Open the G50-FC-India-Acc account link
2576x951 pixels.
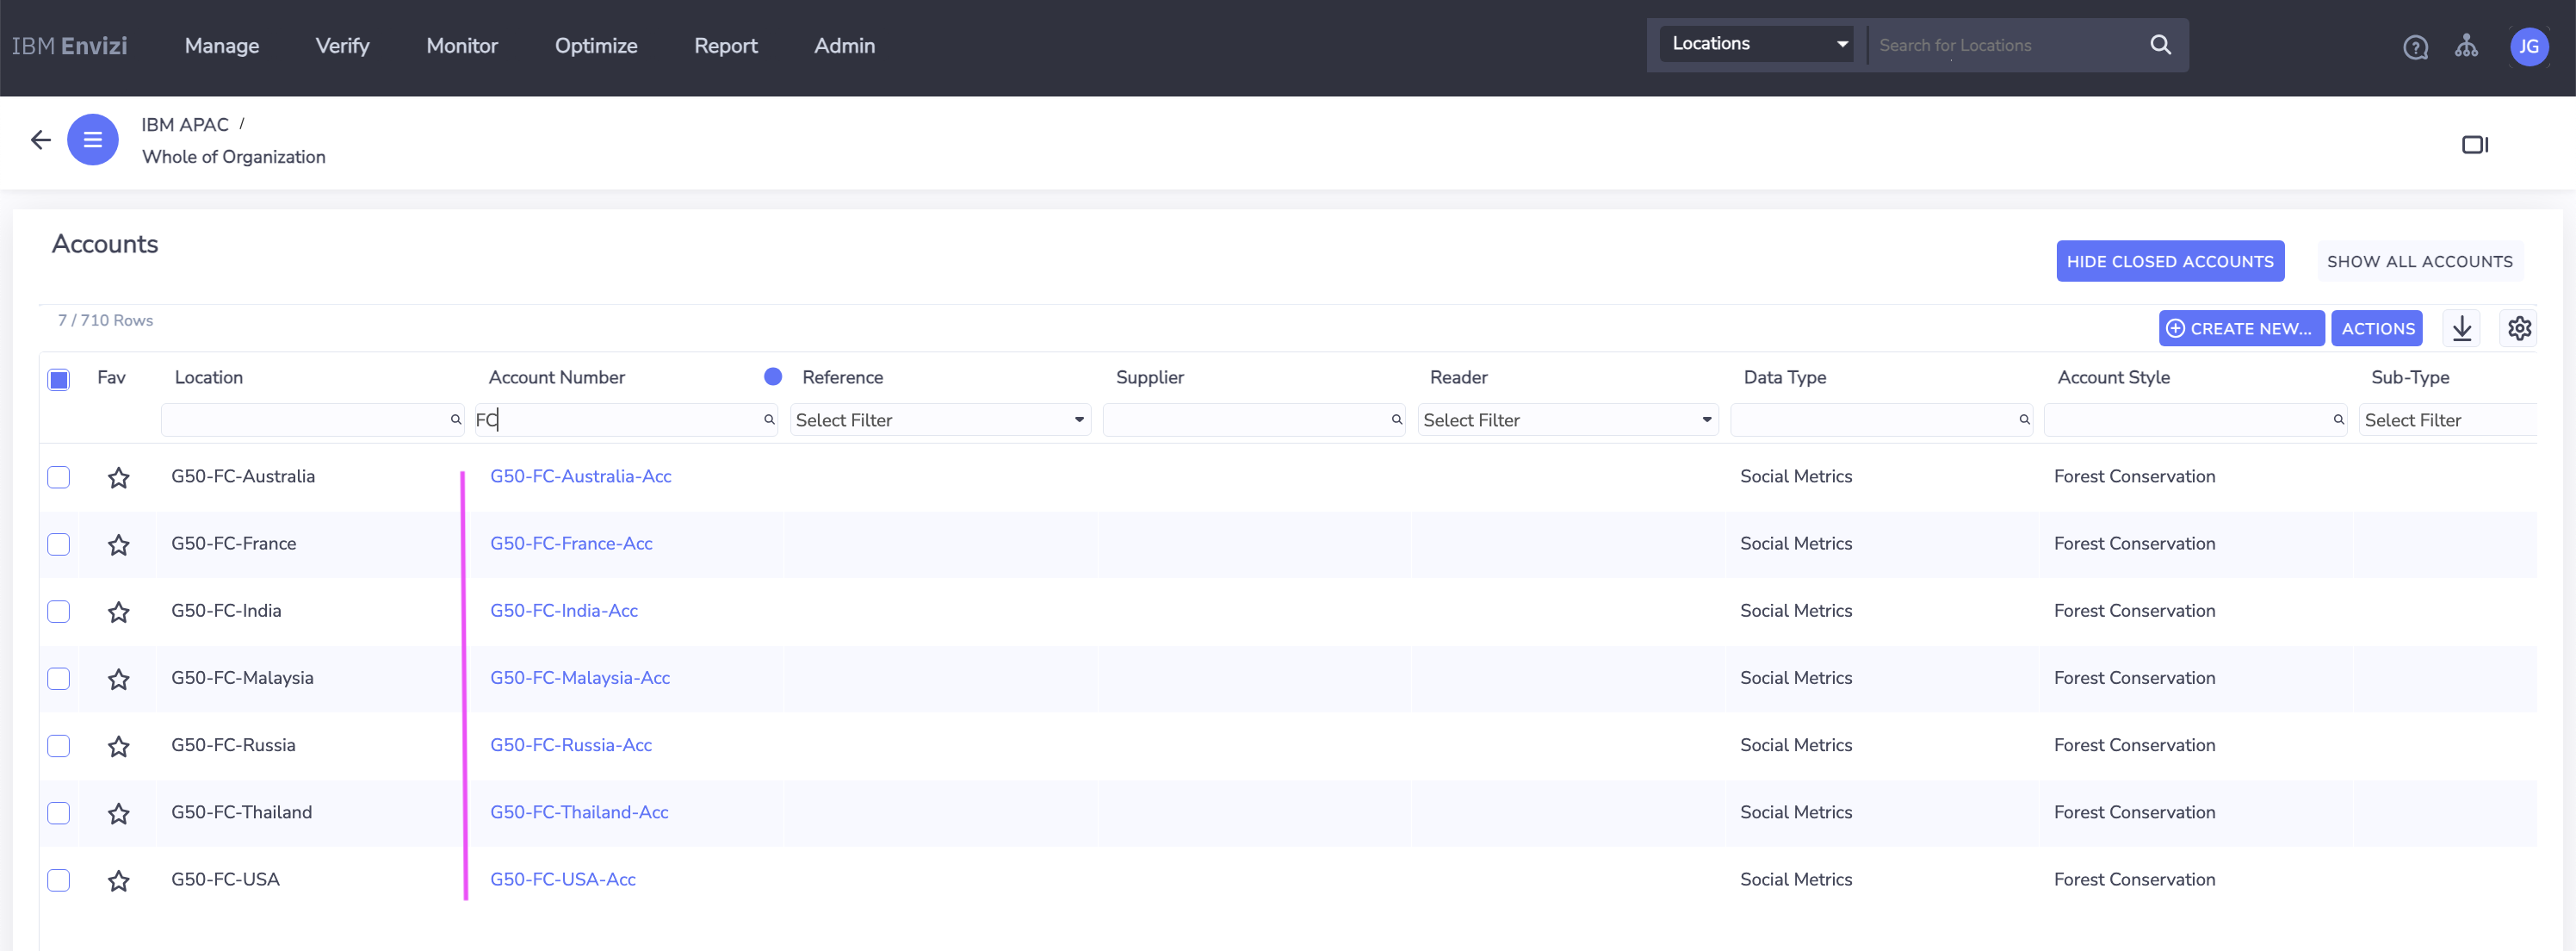(x=563, y=610)
